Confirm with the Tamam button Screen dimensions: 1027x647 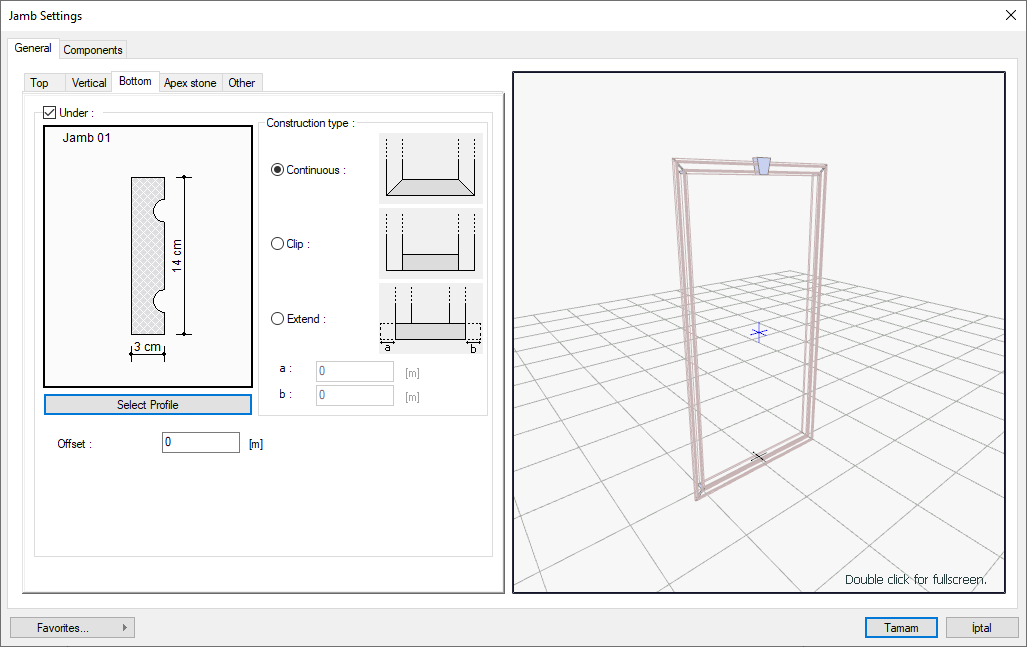click(901, 628)
